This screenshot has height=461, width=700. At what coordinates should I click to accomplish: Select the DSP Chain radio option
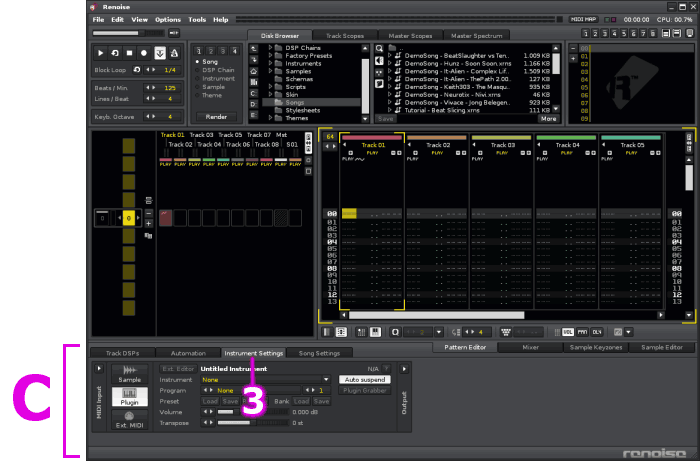pos(215,70)
